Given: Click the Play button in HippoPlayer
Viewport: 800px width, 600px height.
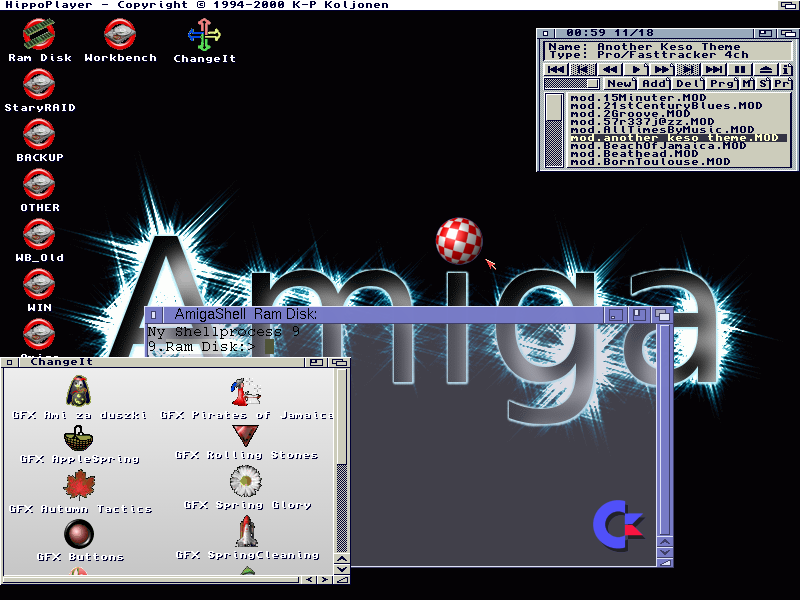Looking at the screenshot, I should tap(635, 69).
